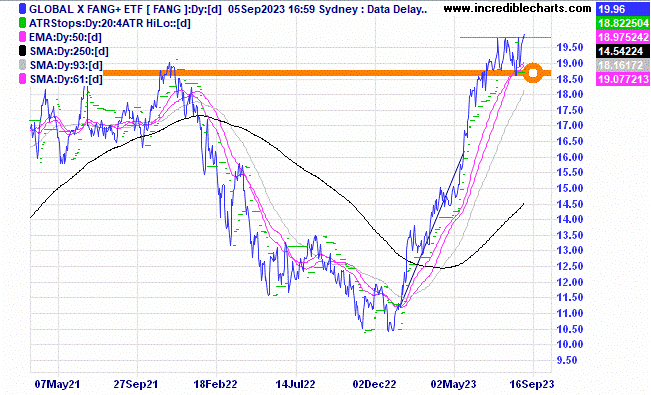
Task: Click the blue swatch beside GLOBAL X FANG+ ETF
Action: 22,9
